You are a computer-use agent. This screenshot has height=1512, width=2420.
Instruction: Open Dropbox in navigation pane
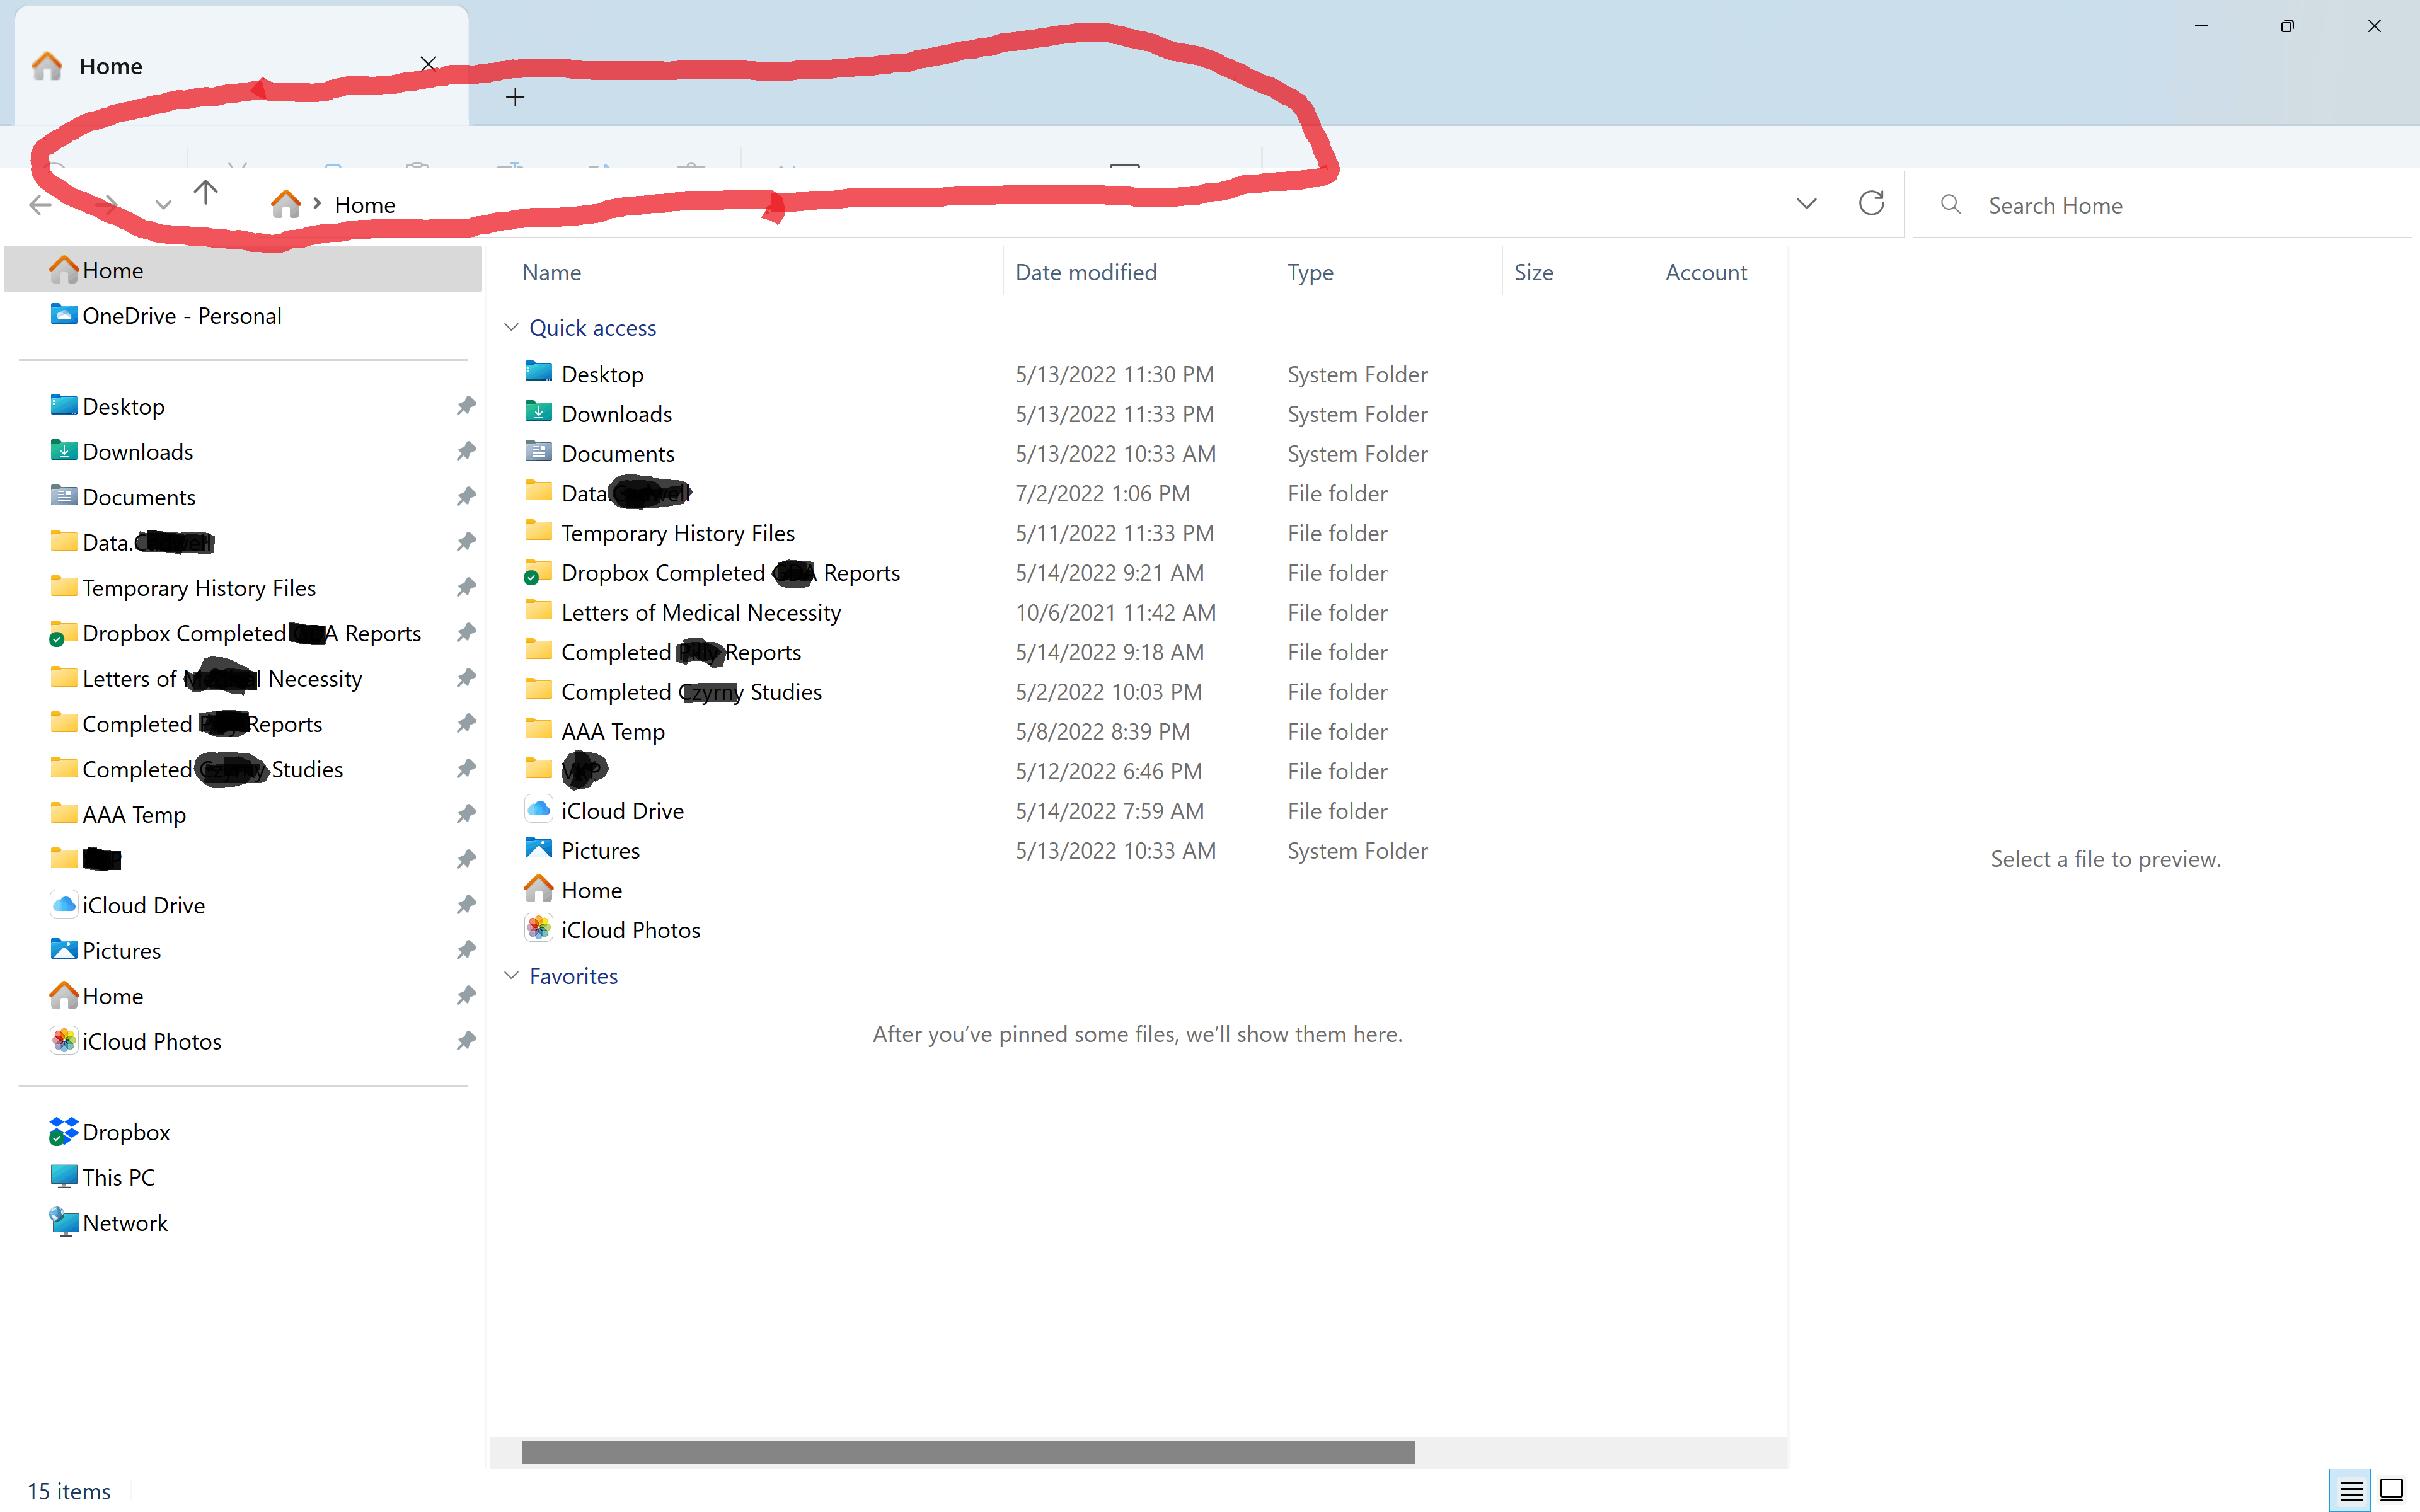[126, 1132]
